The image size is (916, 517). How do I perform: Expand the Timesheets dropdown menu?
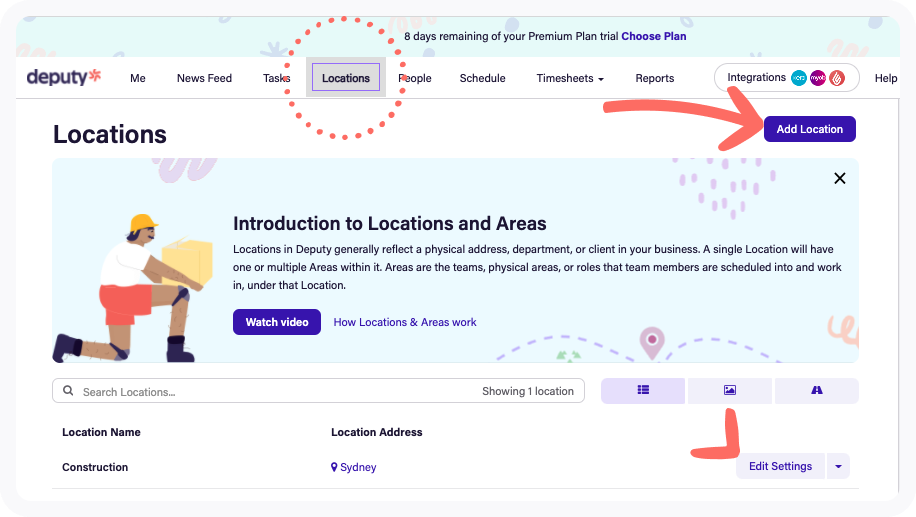569,78
